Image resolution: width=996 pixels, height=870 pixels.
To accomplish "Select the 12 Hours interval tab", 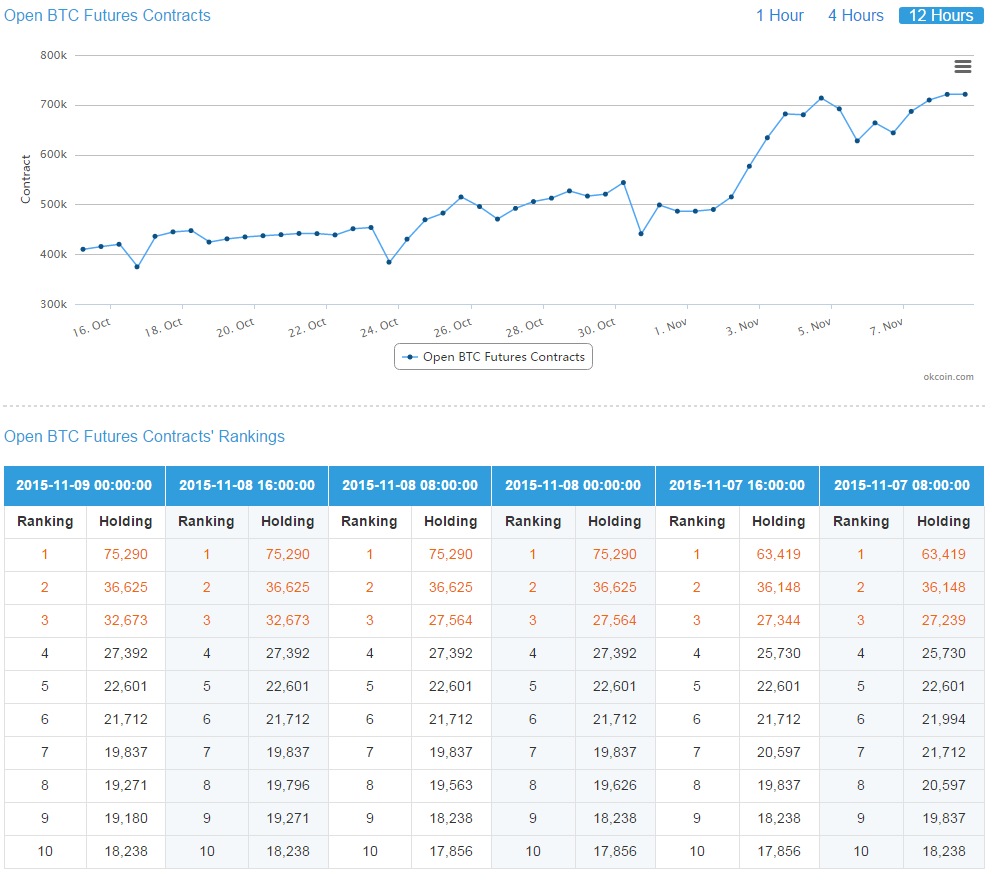I will tap(941, 15).
